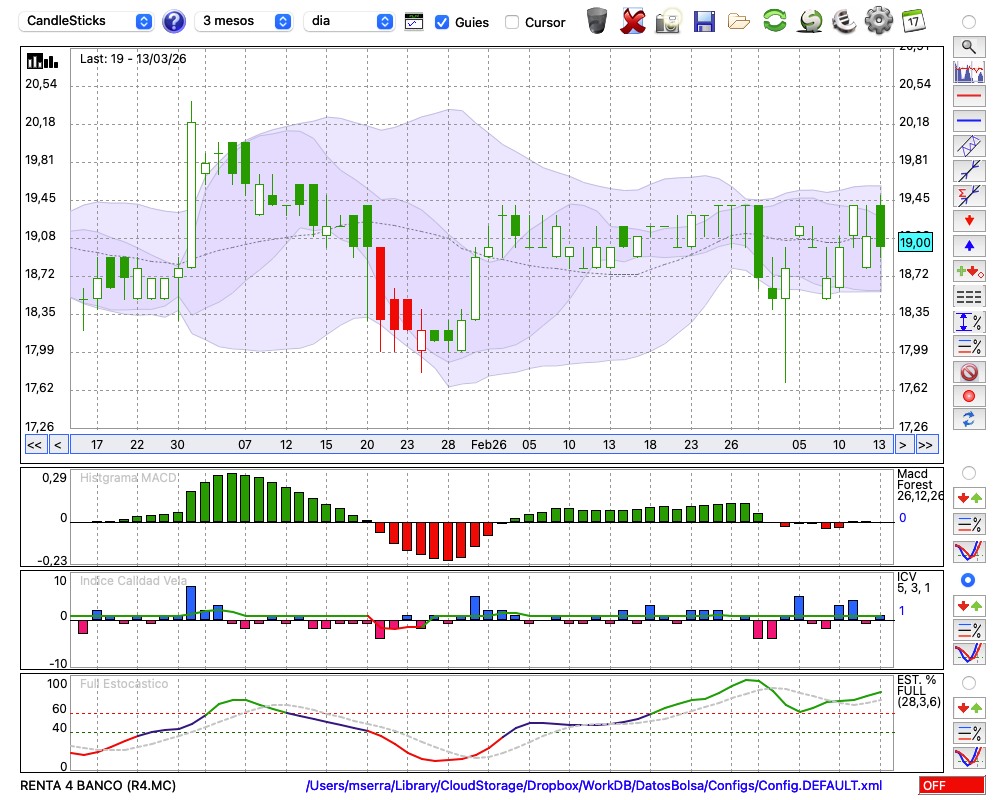Click the red OFF status indicator

coord(950,786)
